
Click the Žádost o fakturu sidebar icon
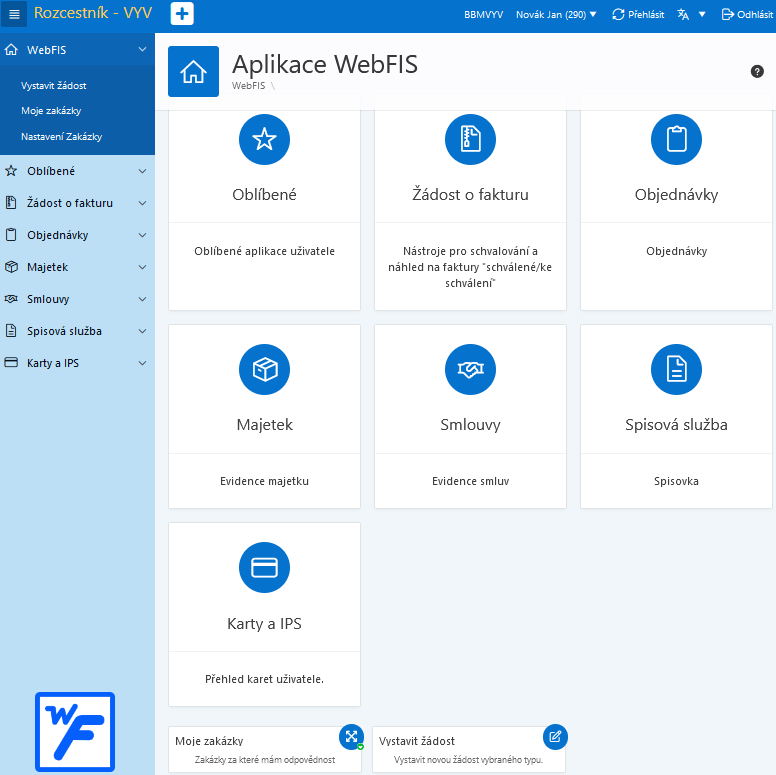(11, 202)
